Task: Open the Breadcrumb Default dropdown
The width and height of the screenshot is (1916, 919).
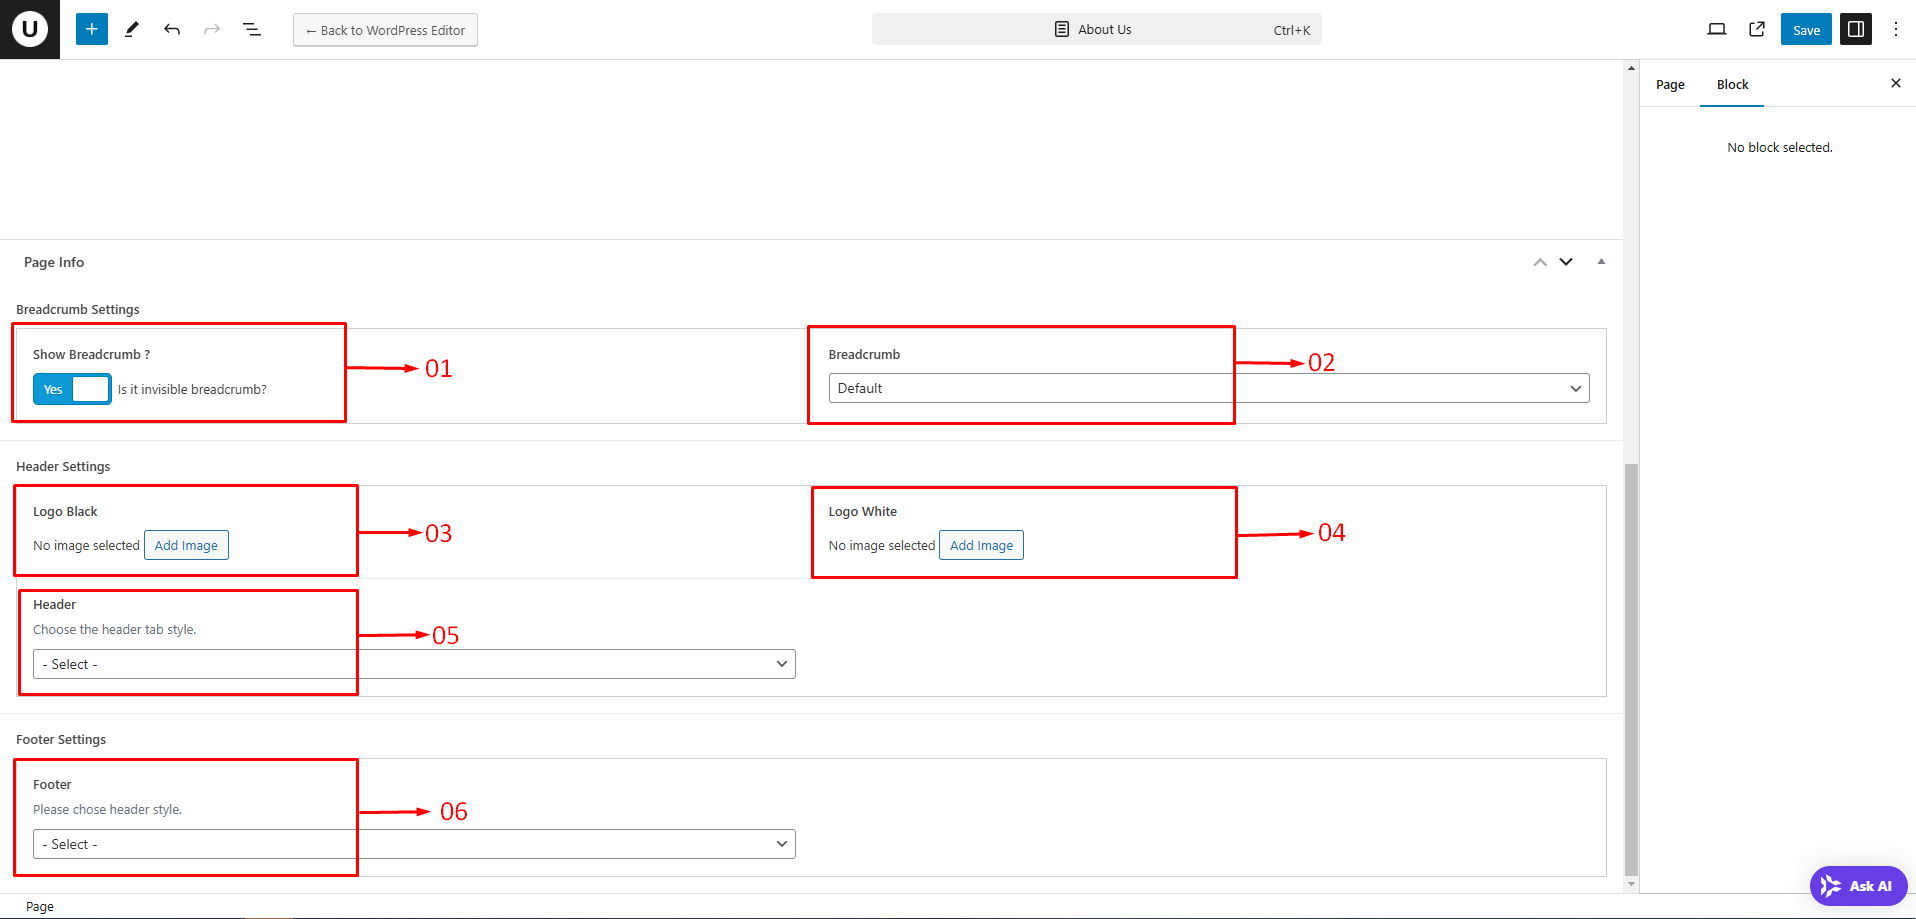Action: pos(1208,388)
